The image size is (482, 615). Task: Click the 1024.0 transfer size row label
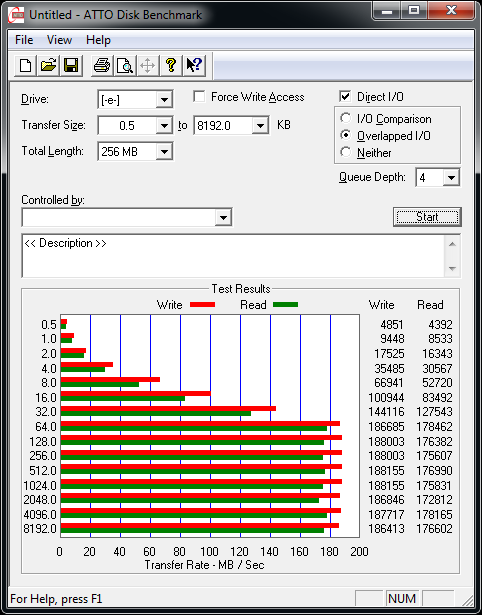(40, 486)
